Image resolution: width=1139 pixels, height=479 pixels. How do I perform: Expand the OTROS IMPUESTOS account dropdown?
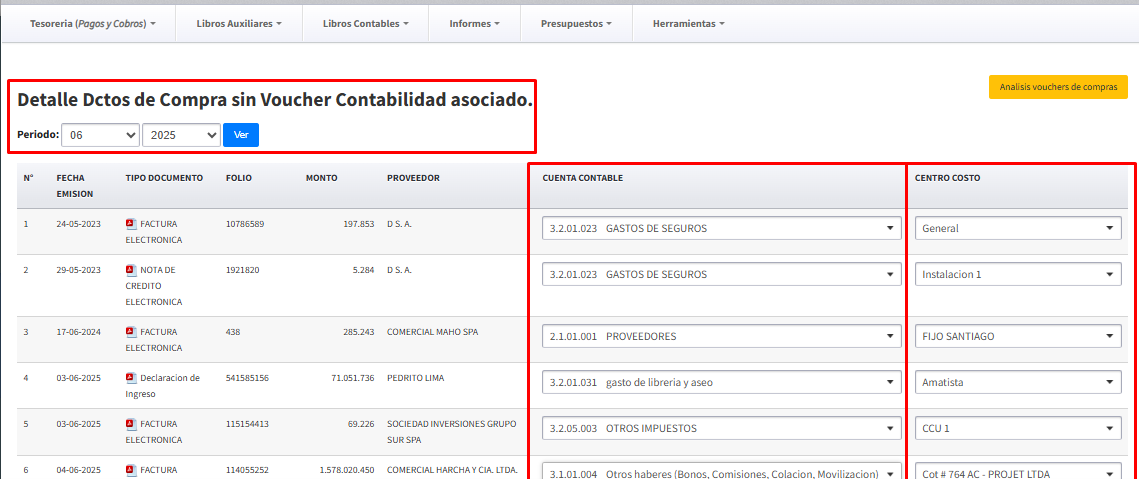[720, 428]
